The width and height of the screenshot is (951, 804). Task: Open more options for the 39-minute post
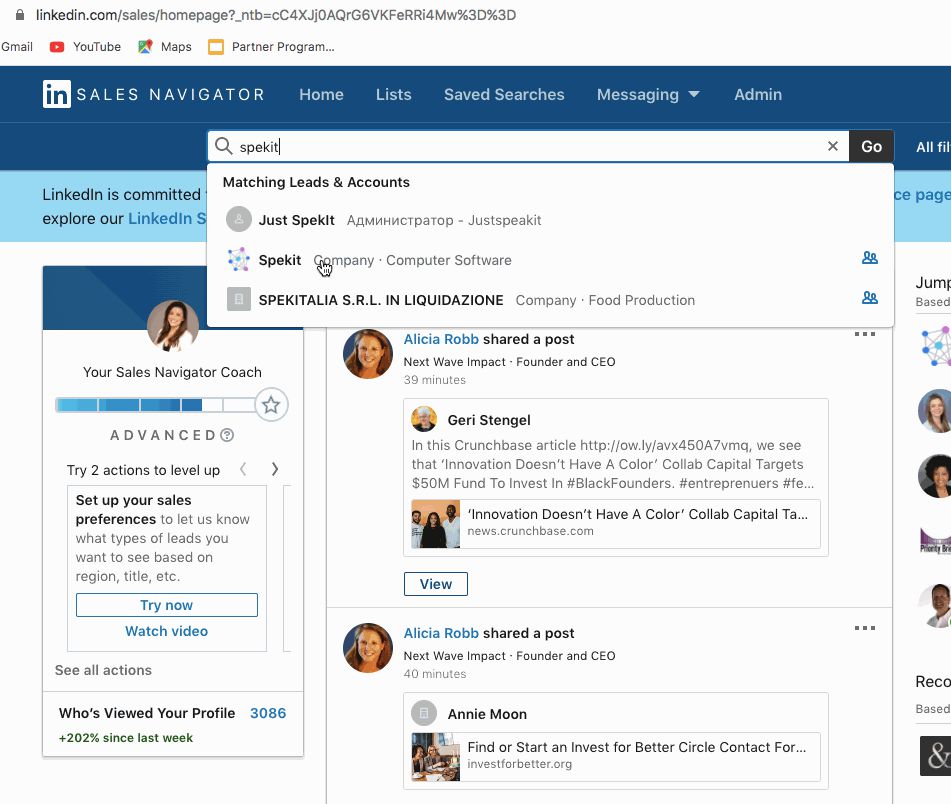pyautogui.click(x=864, y=333)
